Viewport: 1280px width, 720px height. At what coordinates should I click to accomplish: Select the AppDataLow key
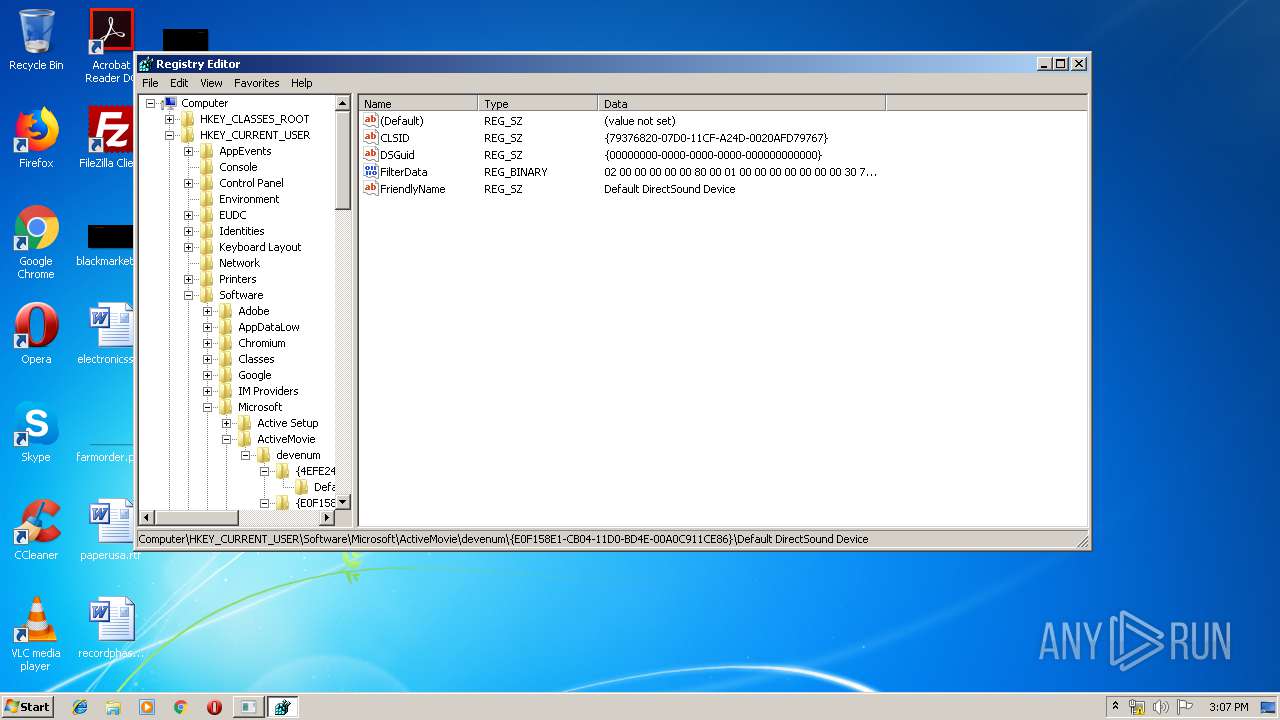tap(269, 327)
